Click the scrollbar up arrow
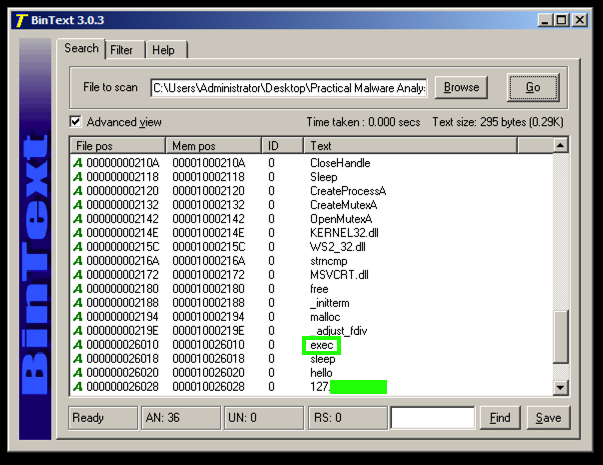 tap(561, 145)
